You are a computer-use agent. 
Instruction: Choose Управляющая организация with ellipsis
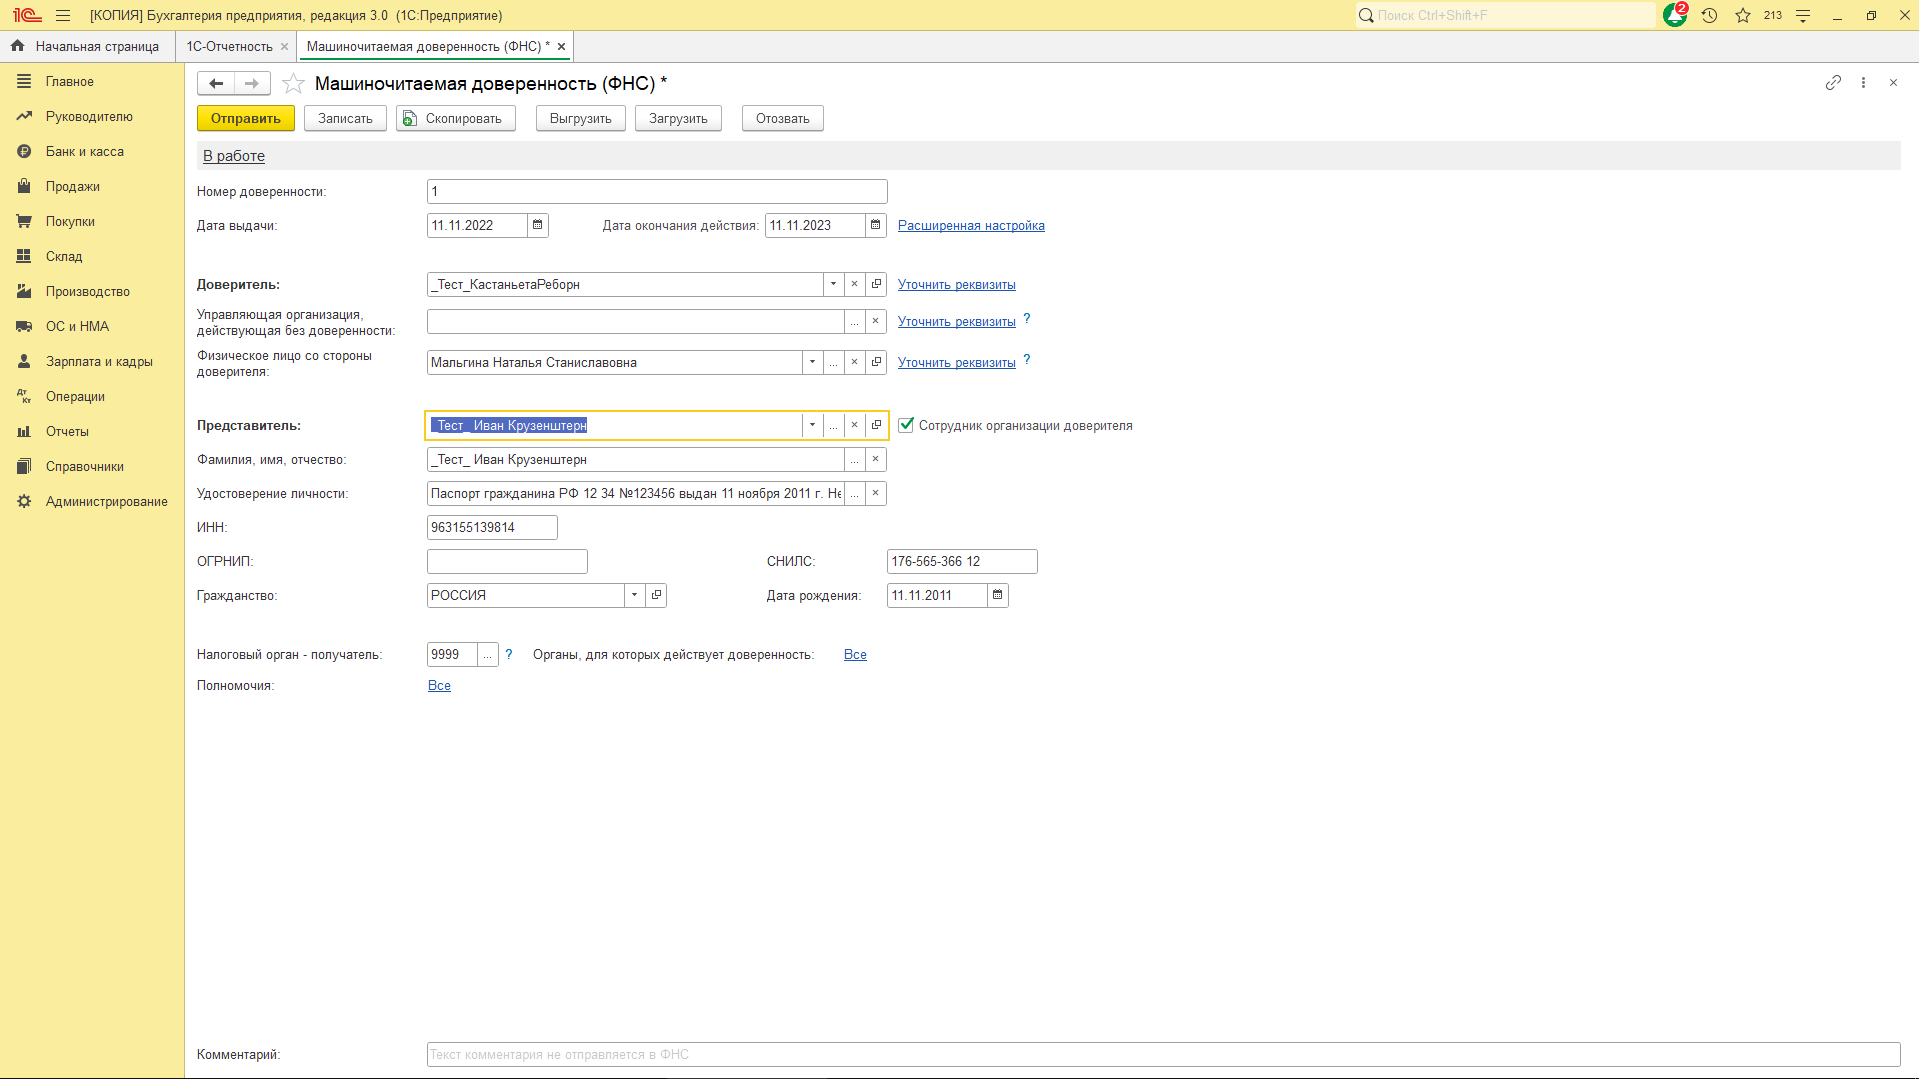(x=855, y=321)
